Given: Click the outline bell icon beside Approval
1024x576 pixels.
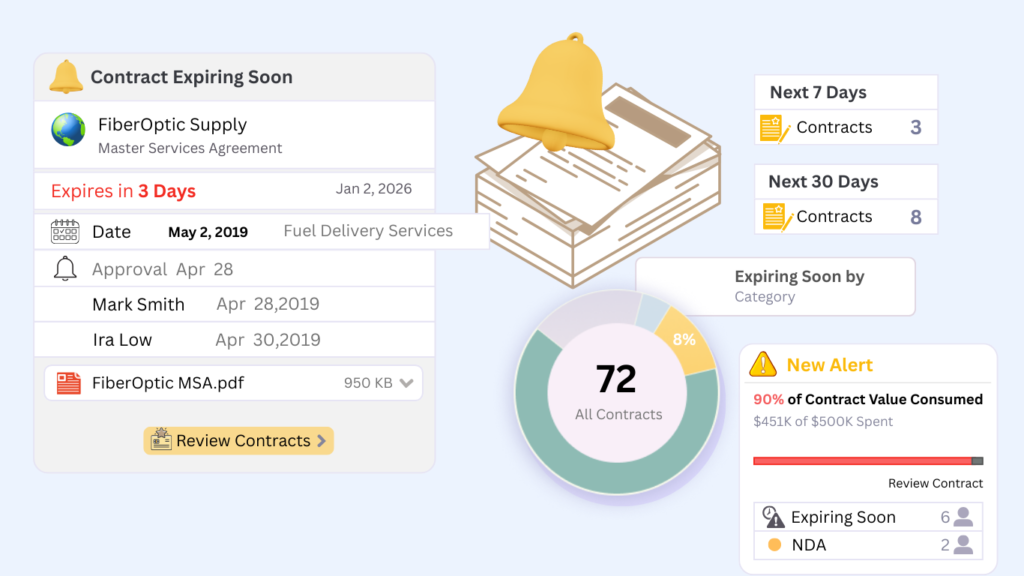Looking at the screenshot, I should [65, 269].
